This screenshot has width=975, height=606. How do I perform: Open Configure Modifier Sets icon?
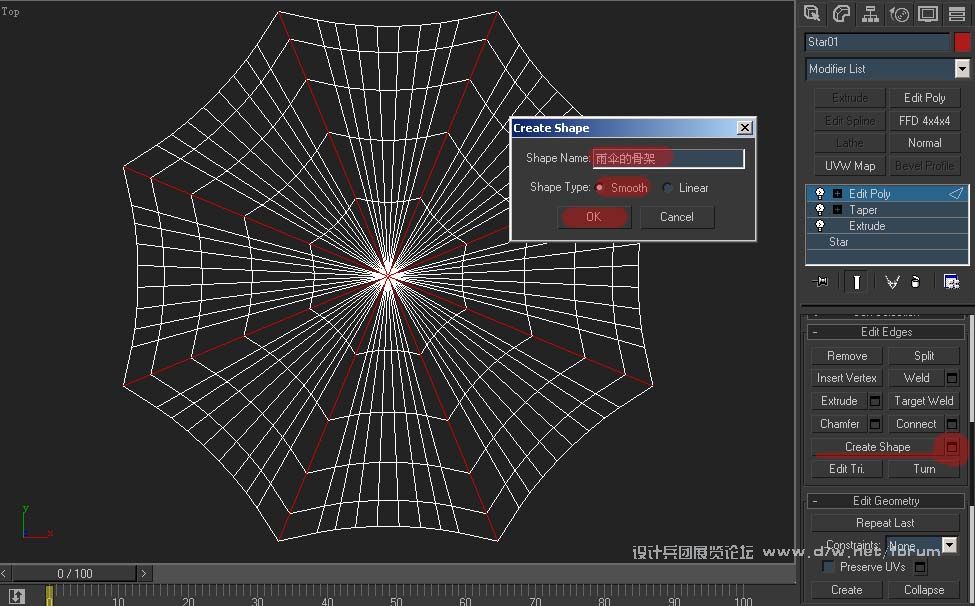pyautogui.click(x=951, y=282)
